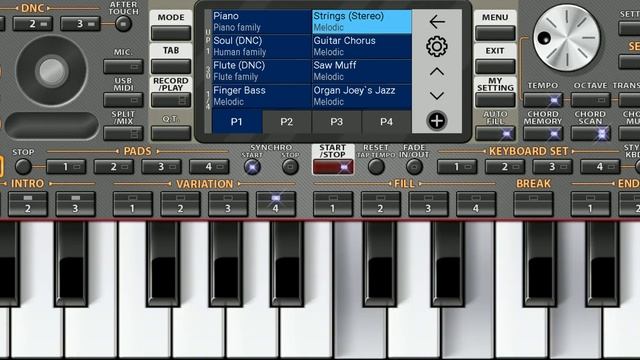Select Organ Joey's Jazz sound

(362, 96)
